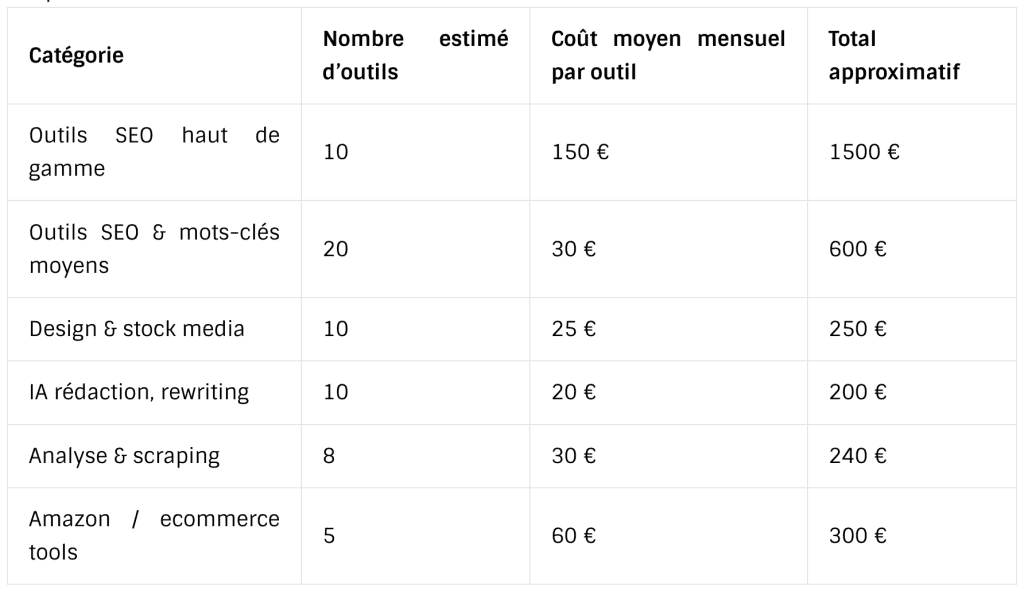Click the "Outils SEO haut de gamme" cell

pos(154,152)
